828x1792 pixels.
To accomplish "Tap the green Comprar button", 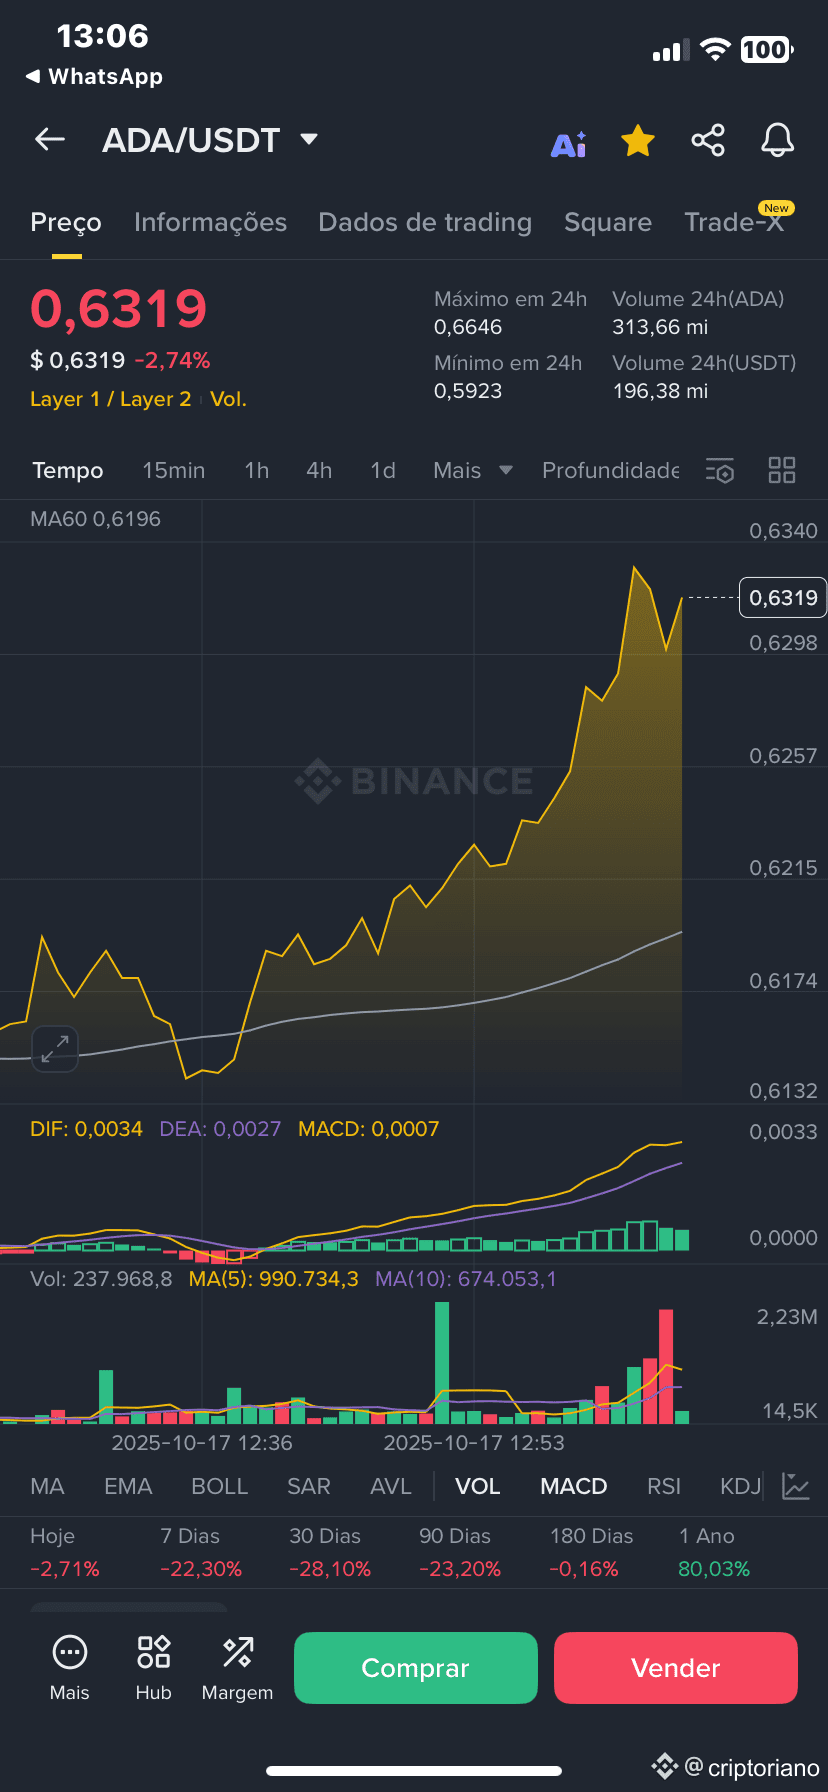I will tap(416, 1668).
